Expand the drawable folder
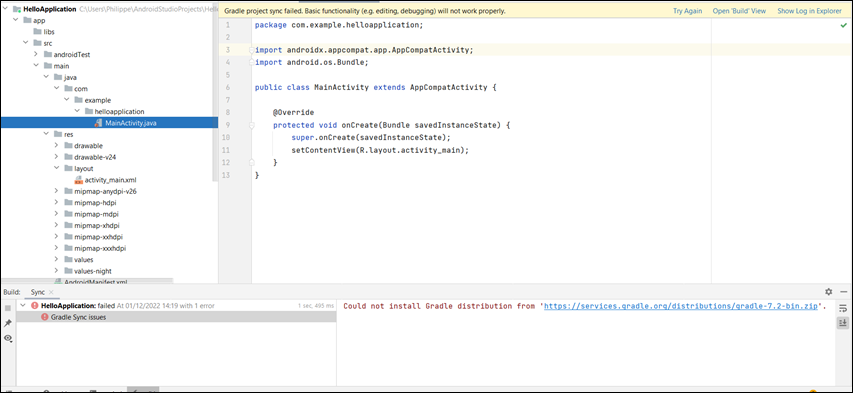This screenshot has height=393, width=853. (57, 145)
